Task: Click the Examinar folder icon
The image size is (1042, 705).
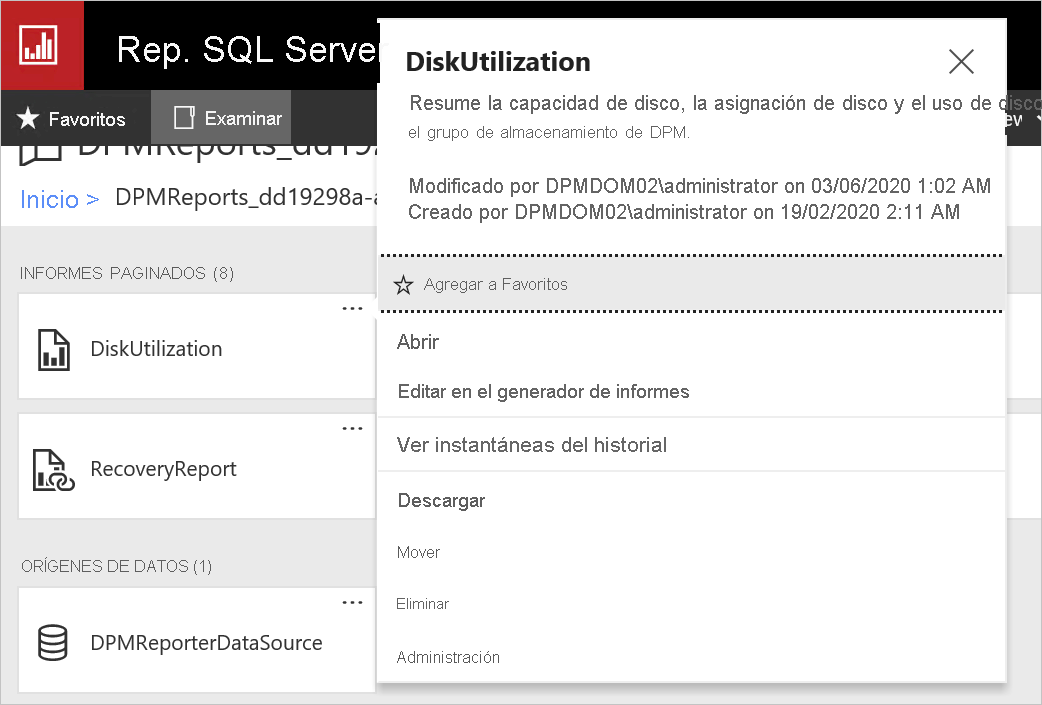Action: pyautogui.click(x=184, y=118)
